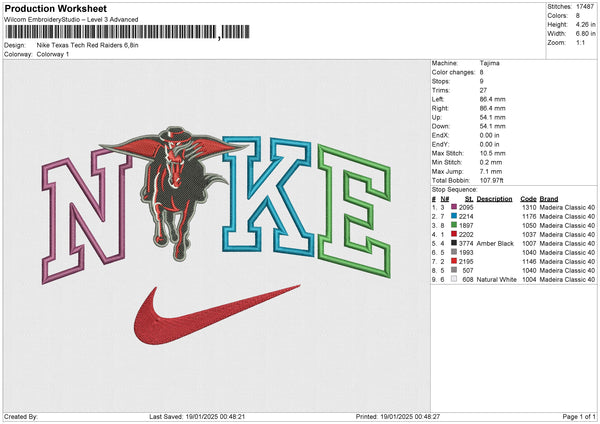600x424 pixels.
Task: Click the red Nike swoosh
Action: pos(217,315)
